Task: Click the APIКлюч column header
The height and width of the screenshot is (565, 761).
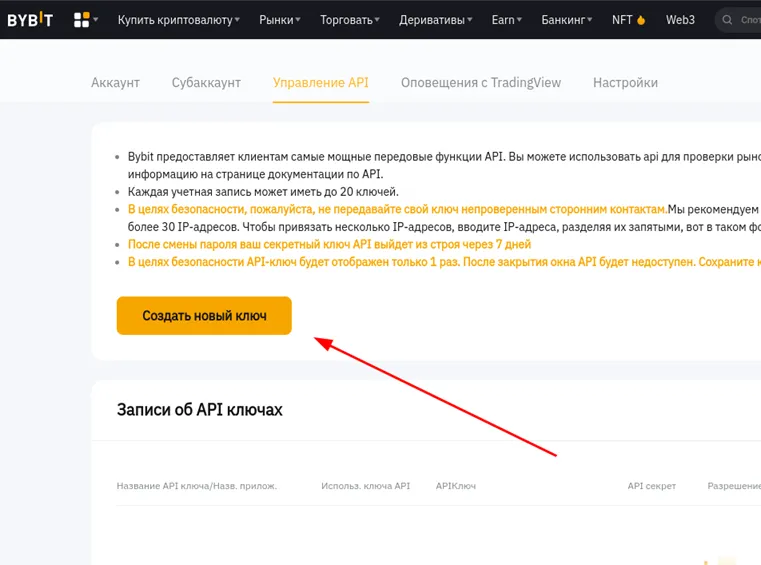Action: tap(455, 486)
